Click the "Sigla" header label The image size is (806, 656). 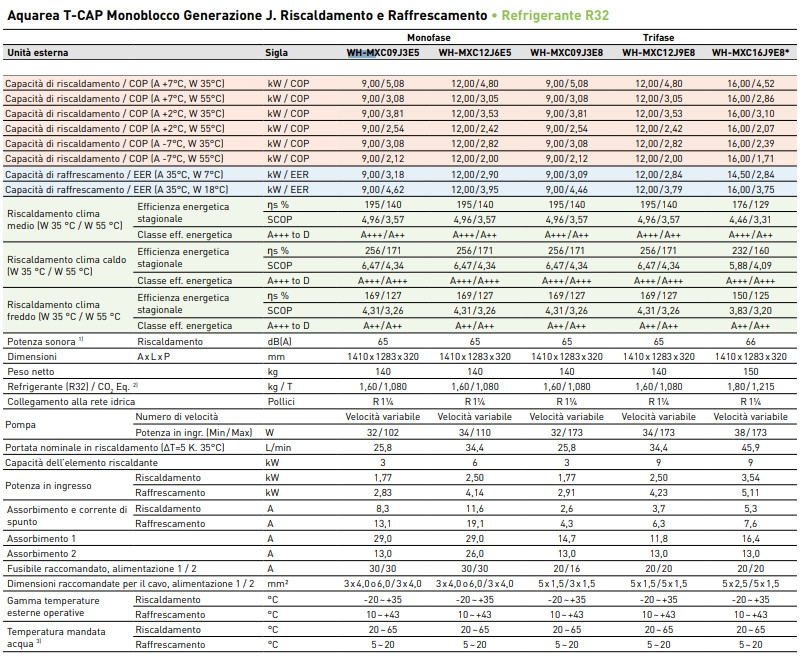click(277, 52)
